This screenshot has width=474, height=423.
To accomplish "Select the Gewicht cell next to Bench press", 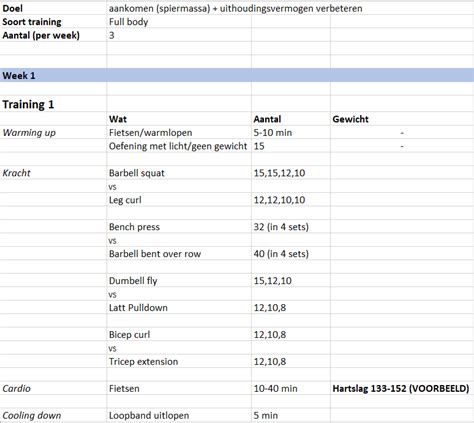I will point(402,227).
